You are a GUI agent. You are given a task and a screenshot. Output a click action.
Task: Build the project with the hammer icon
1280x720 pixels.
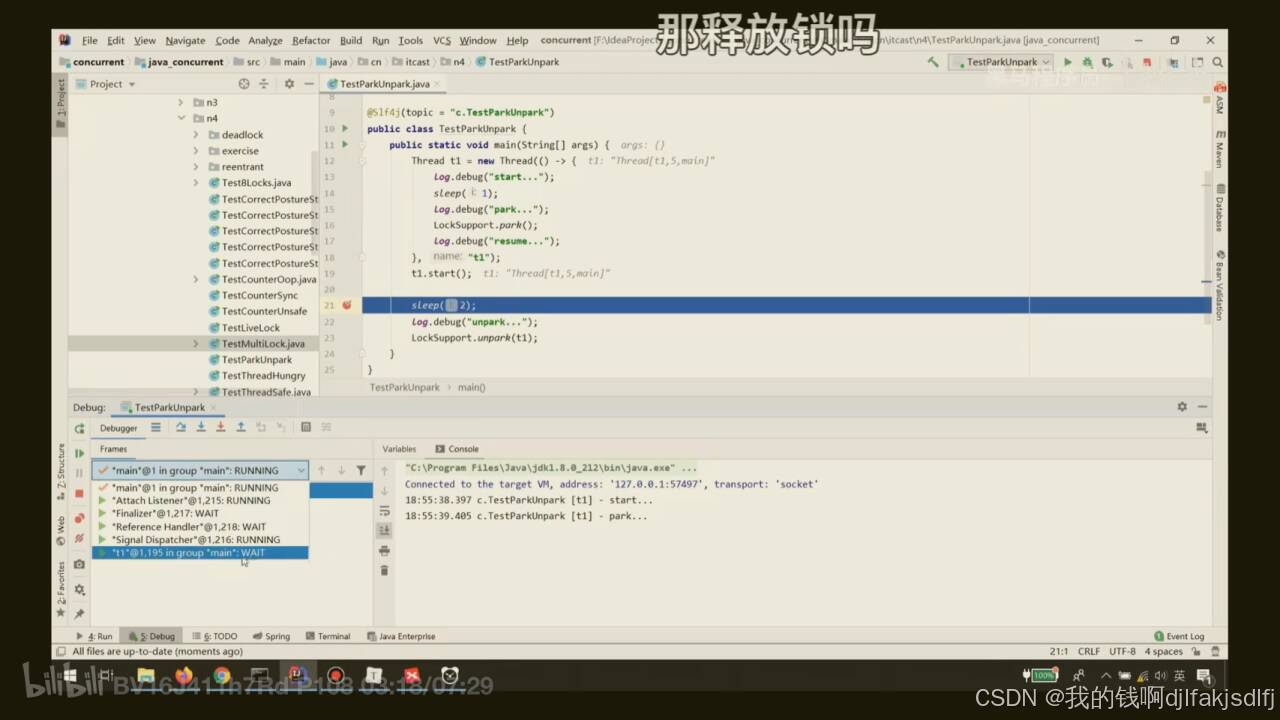933,62
